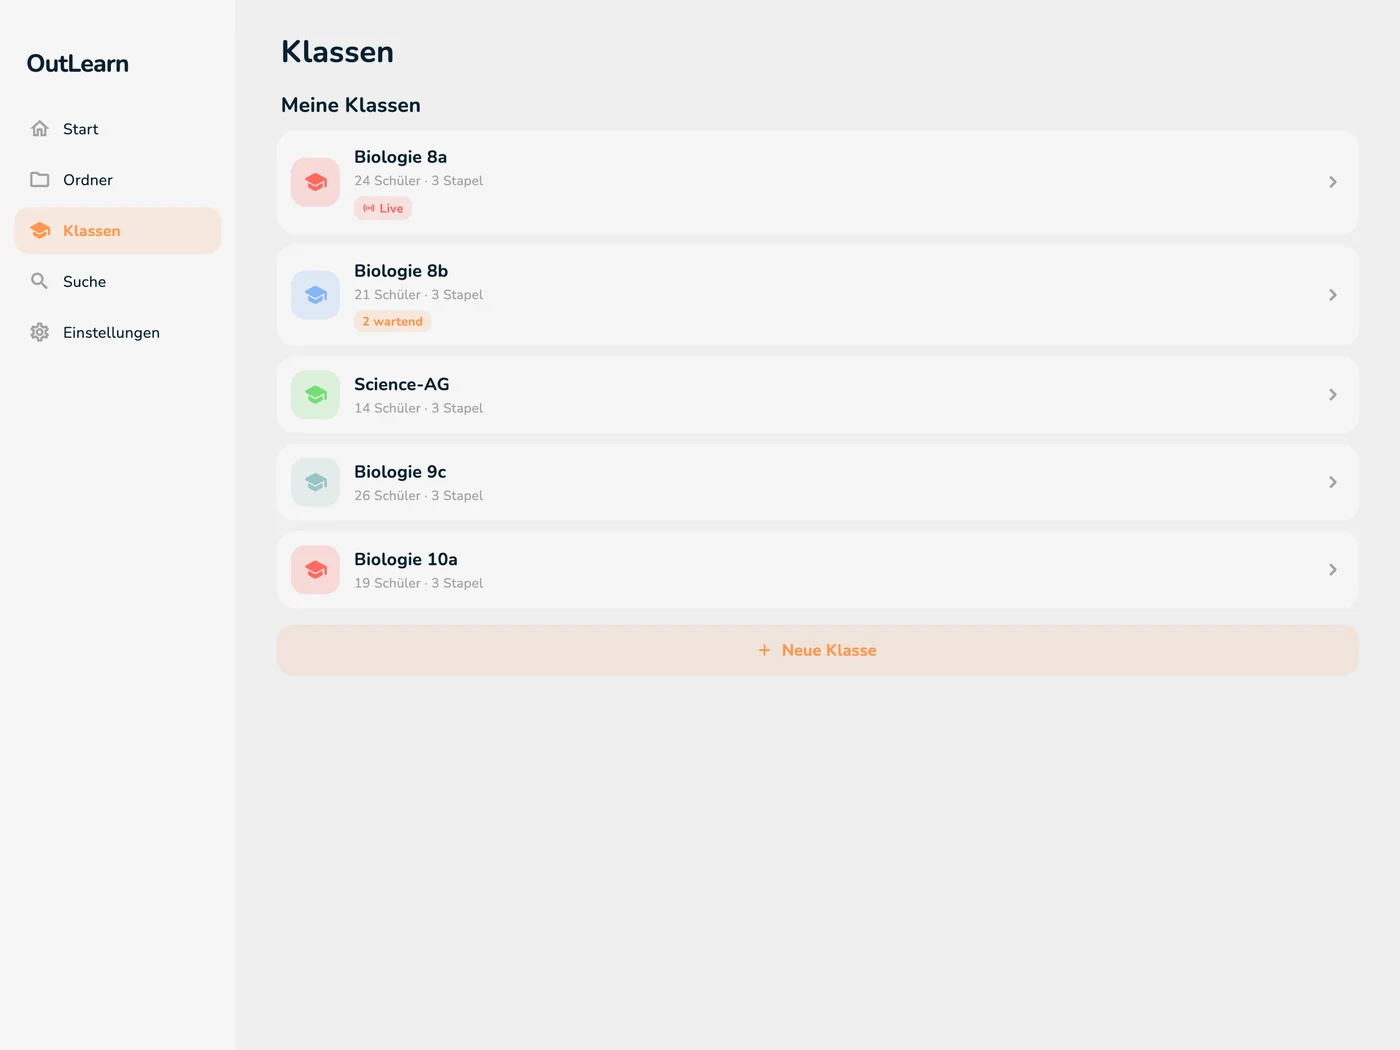Viewport: 1400px width, 1050px height.
Task: Click the OutLearn logo
Action: tap(78, 64)
